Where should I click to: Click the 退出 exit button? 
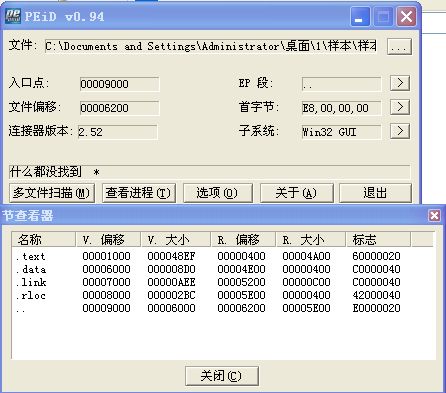coord(375,193)
